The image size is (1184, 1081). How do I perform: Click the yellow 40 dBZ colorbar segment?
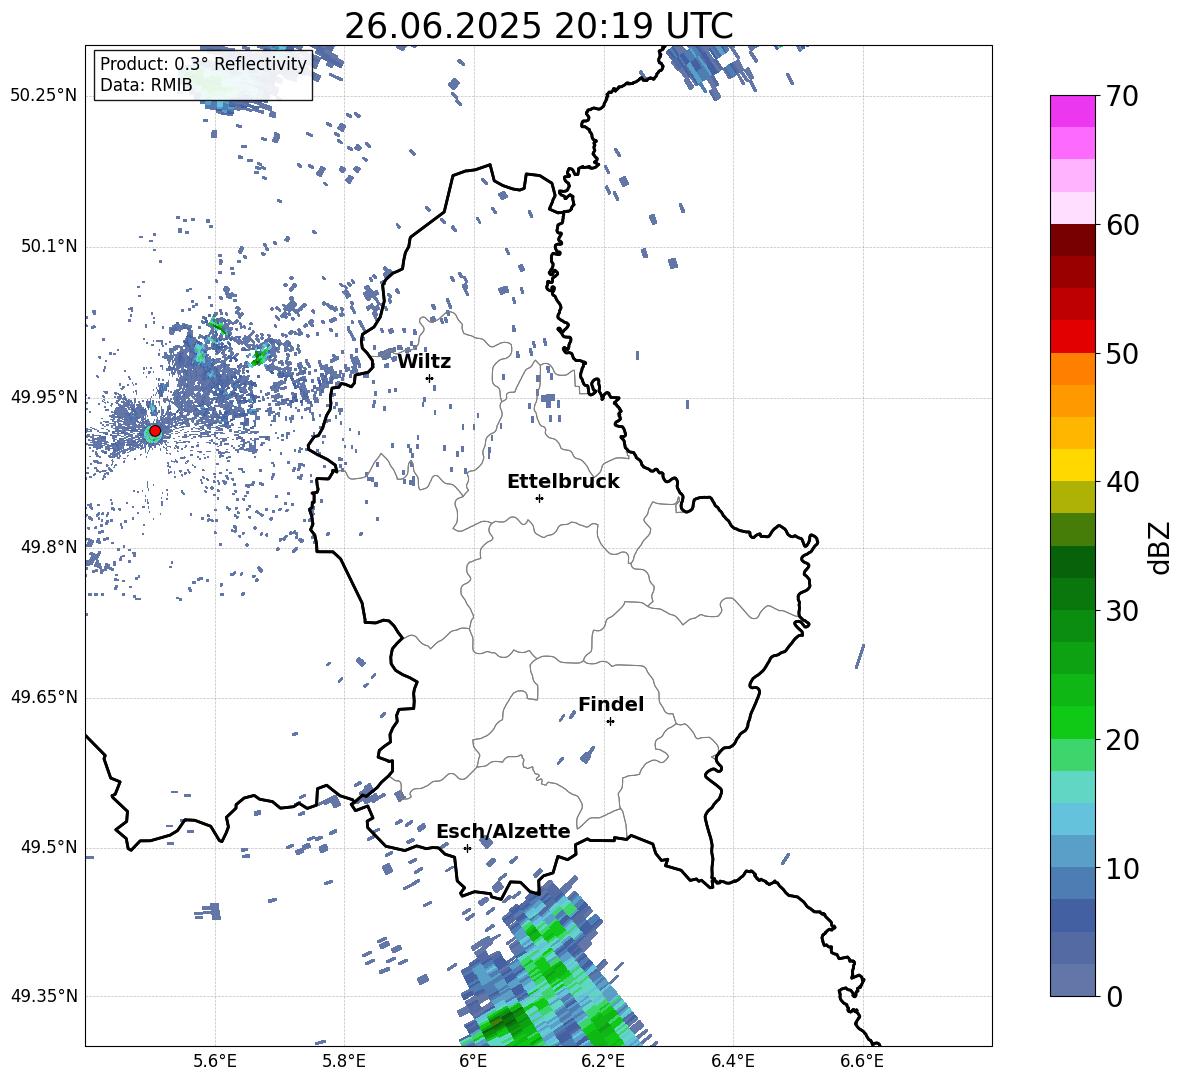(x=1073, y=465)
